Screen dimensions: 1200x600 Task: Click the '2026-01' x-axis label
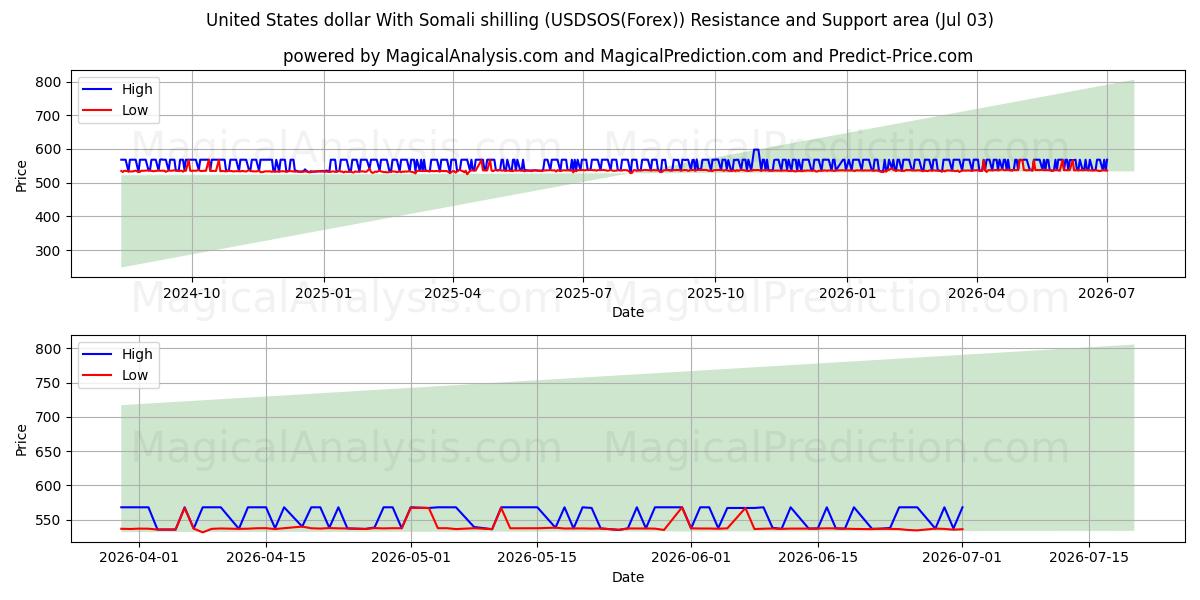847,295
